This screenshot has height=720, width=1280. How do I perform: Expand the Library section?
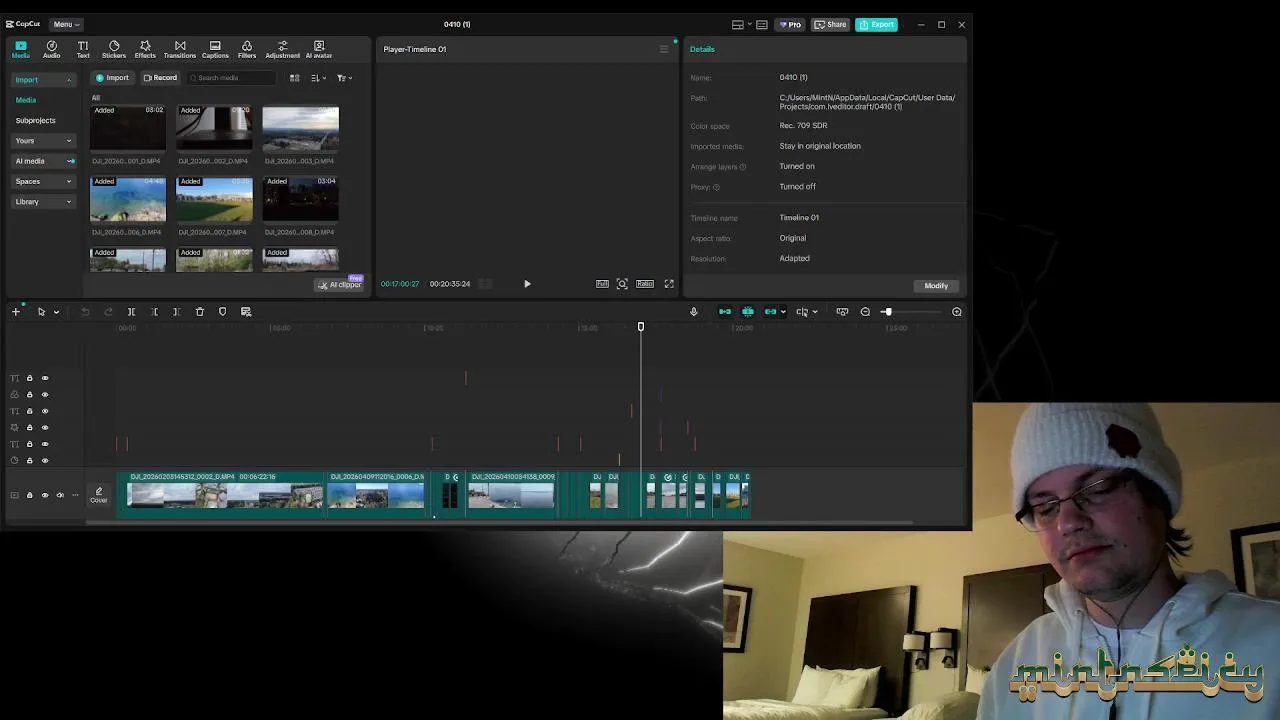69,202
